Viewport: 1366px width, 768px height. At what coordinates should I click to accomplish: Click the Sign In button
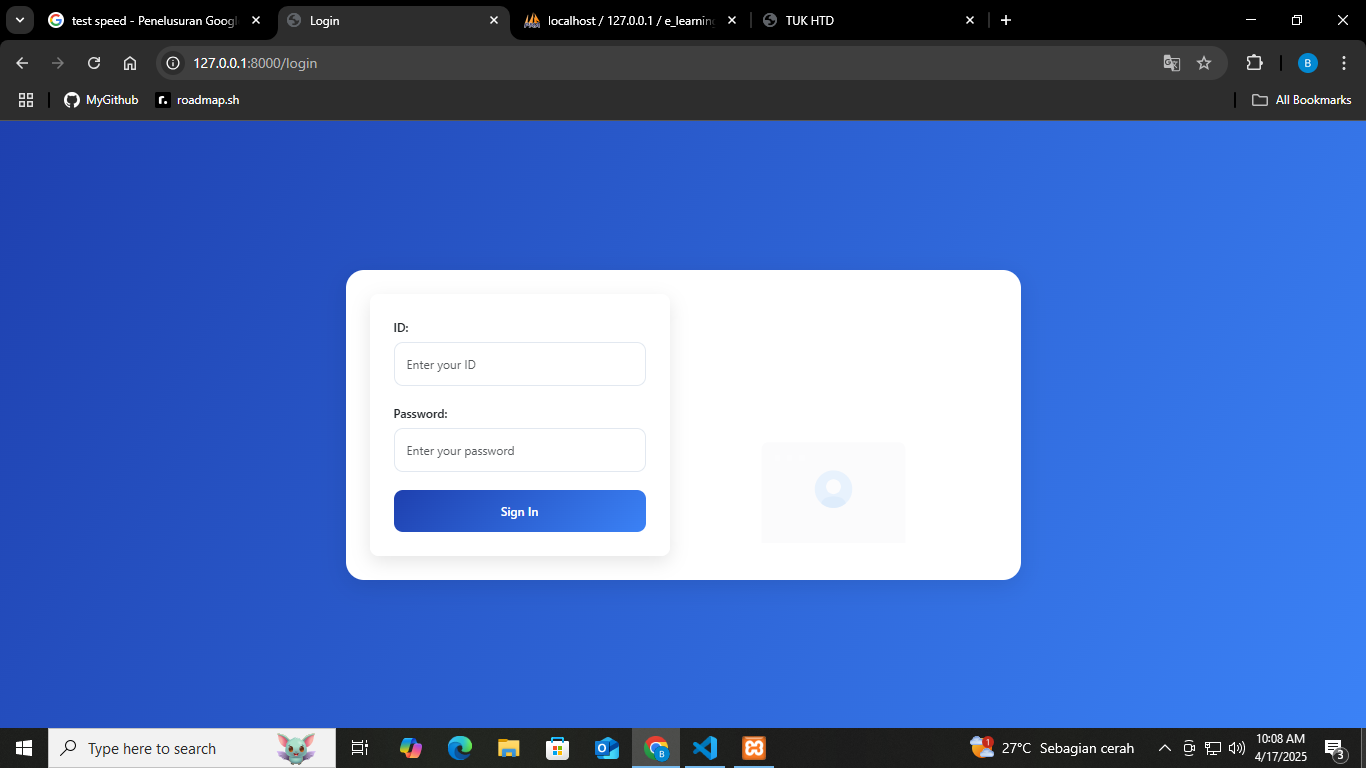tap(519, 511)
